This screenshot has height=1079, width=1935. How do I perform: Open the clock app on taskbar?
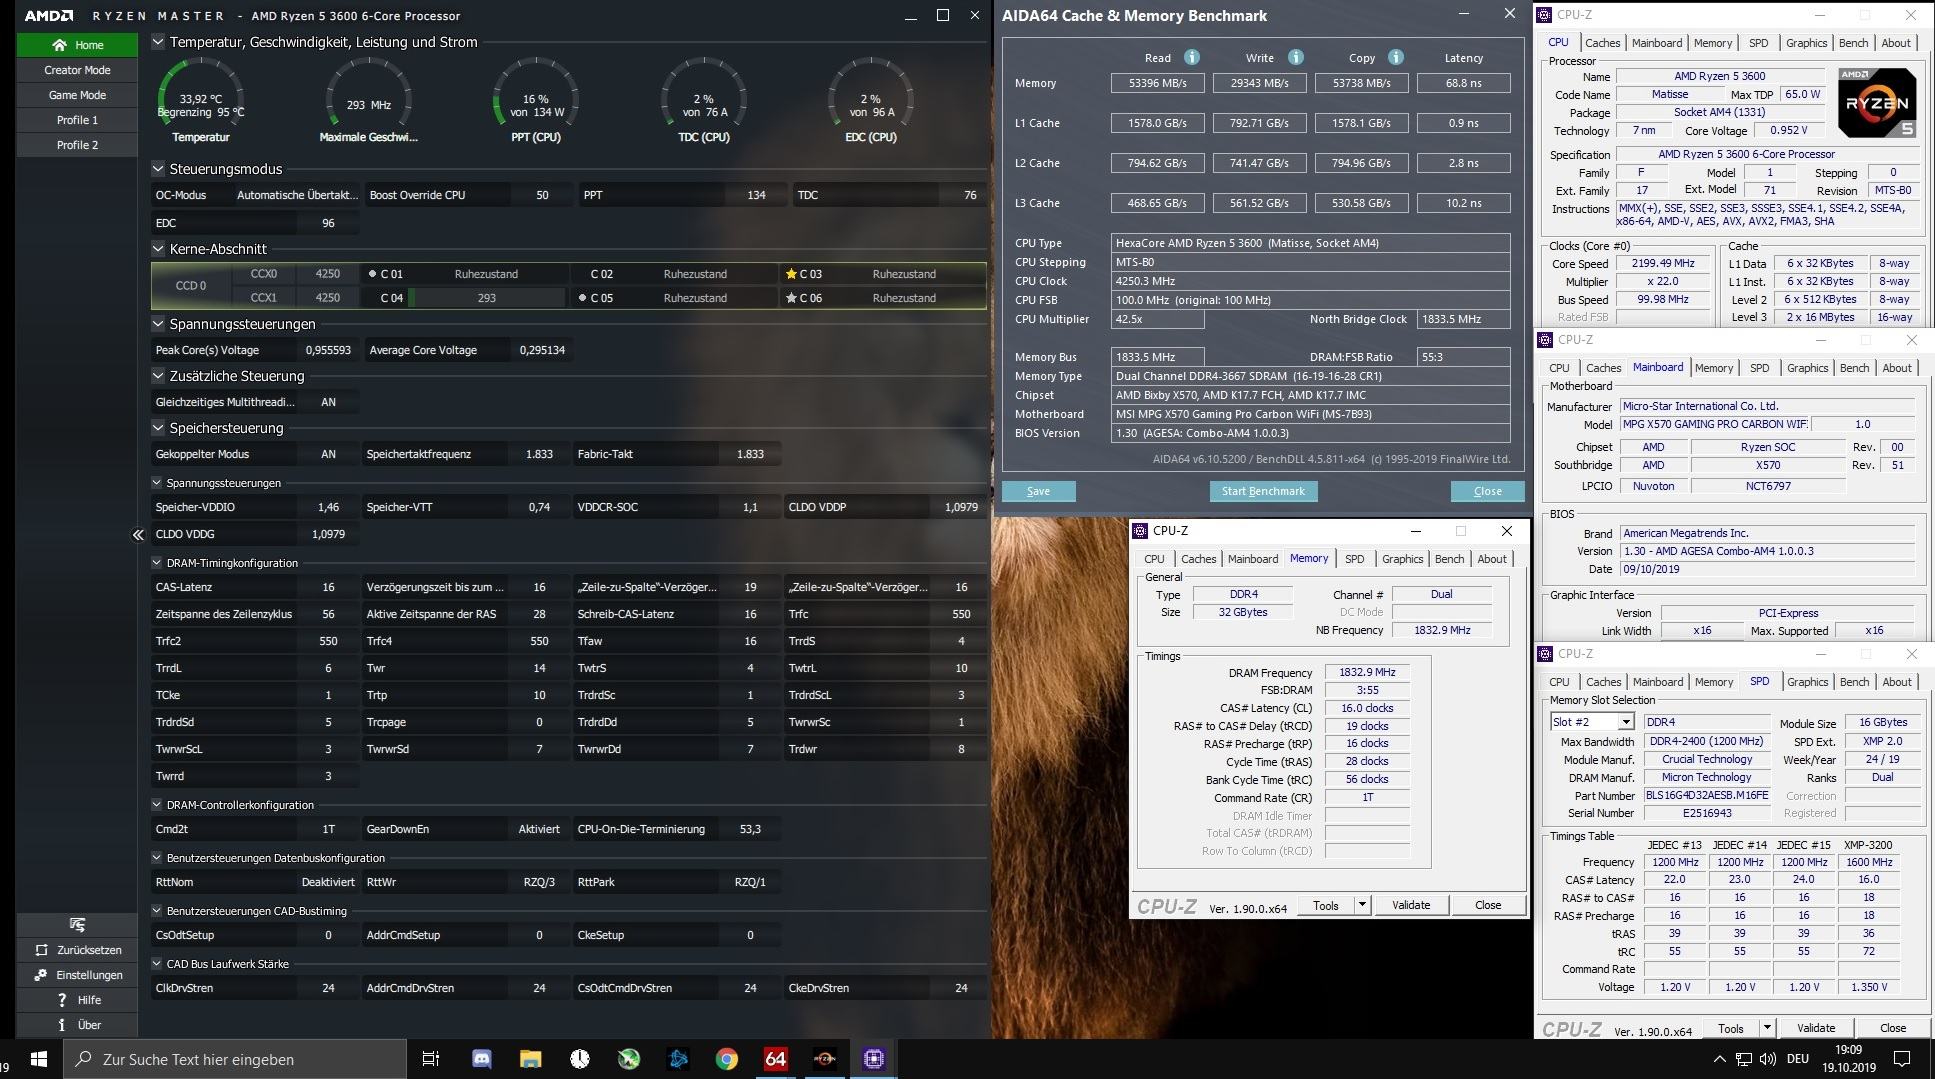tap(580, 1059)
